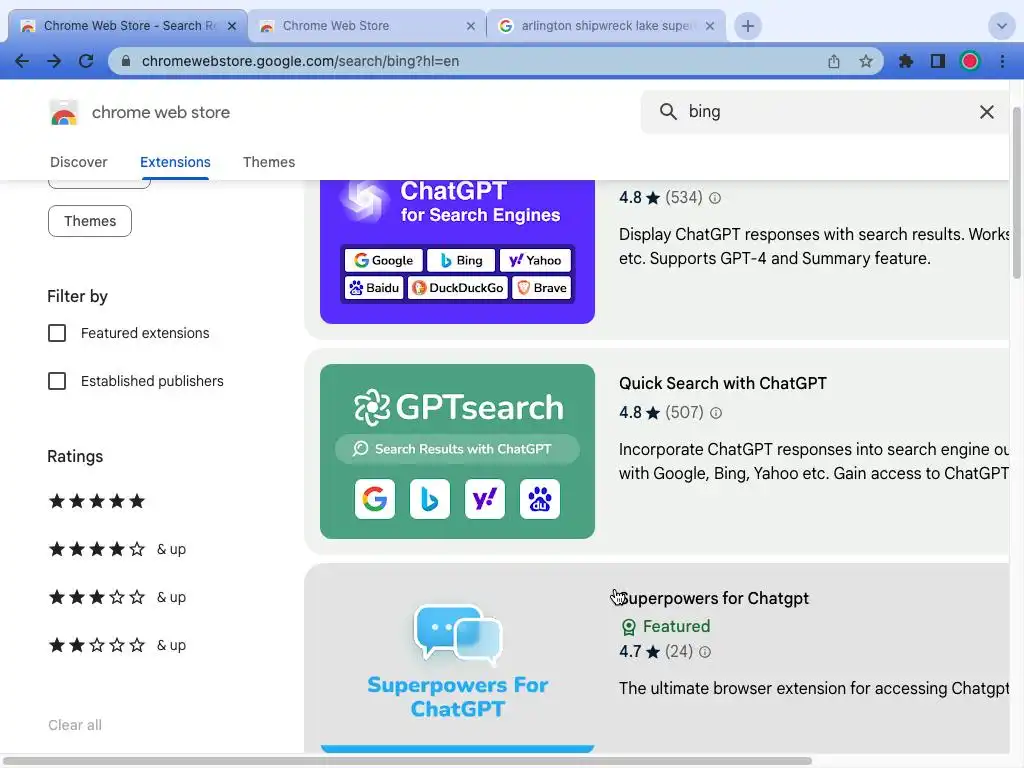Image resolution: width=1024 pixels, height=768 pixels.
Task: Click the address bar URL
Action: [x=300, y=61]
